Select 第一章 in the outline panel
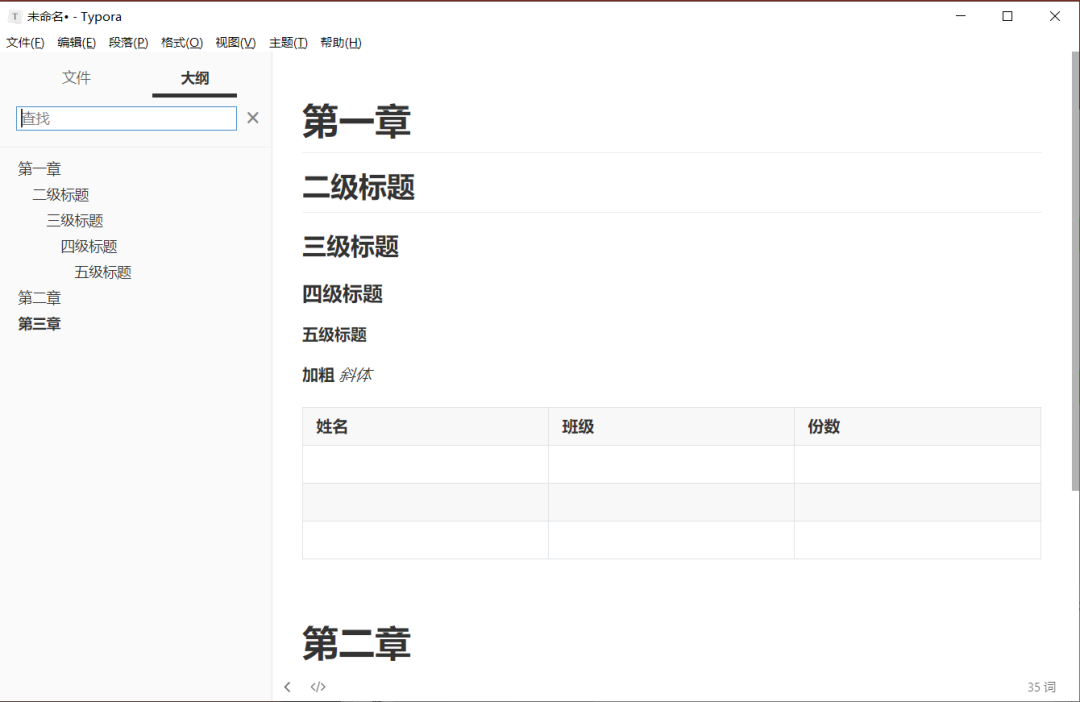Viewport: 1080px width, 702px height. [38, 168]
